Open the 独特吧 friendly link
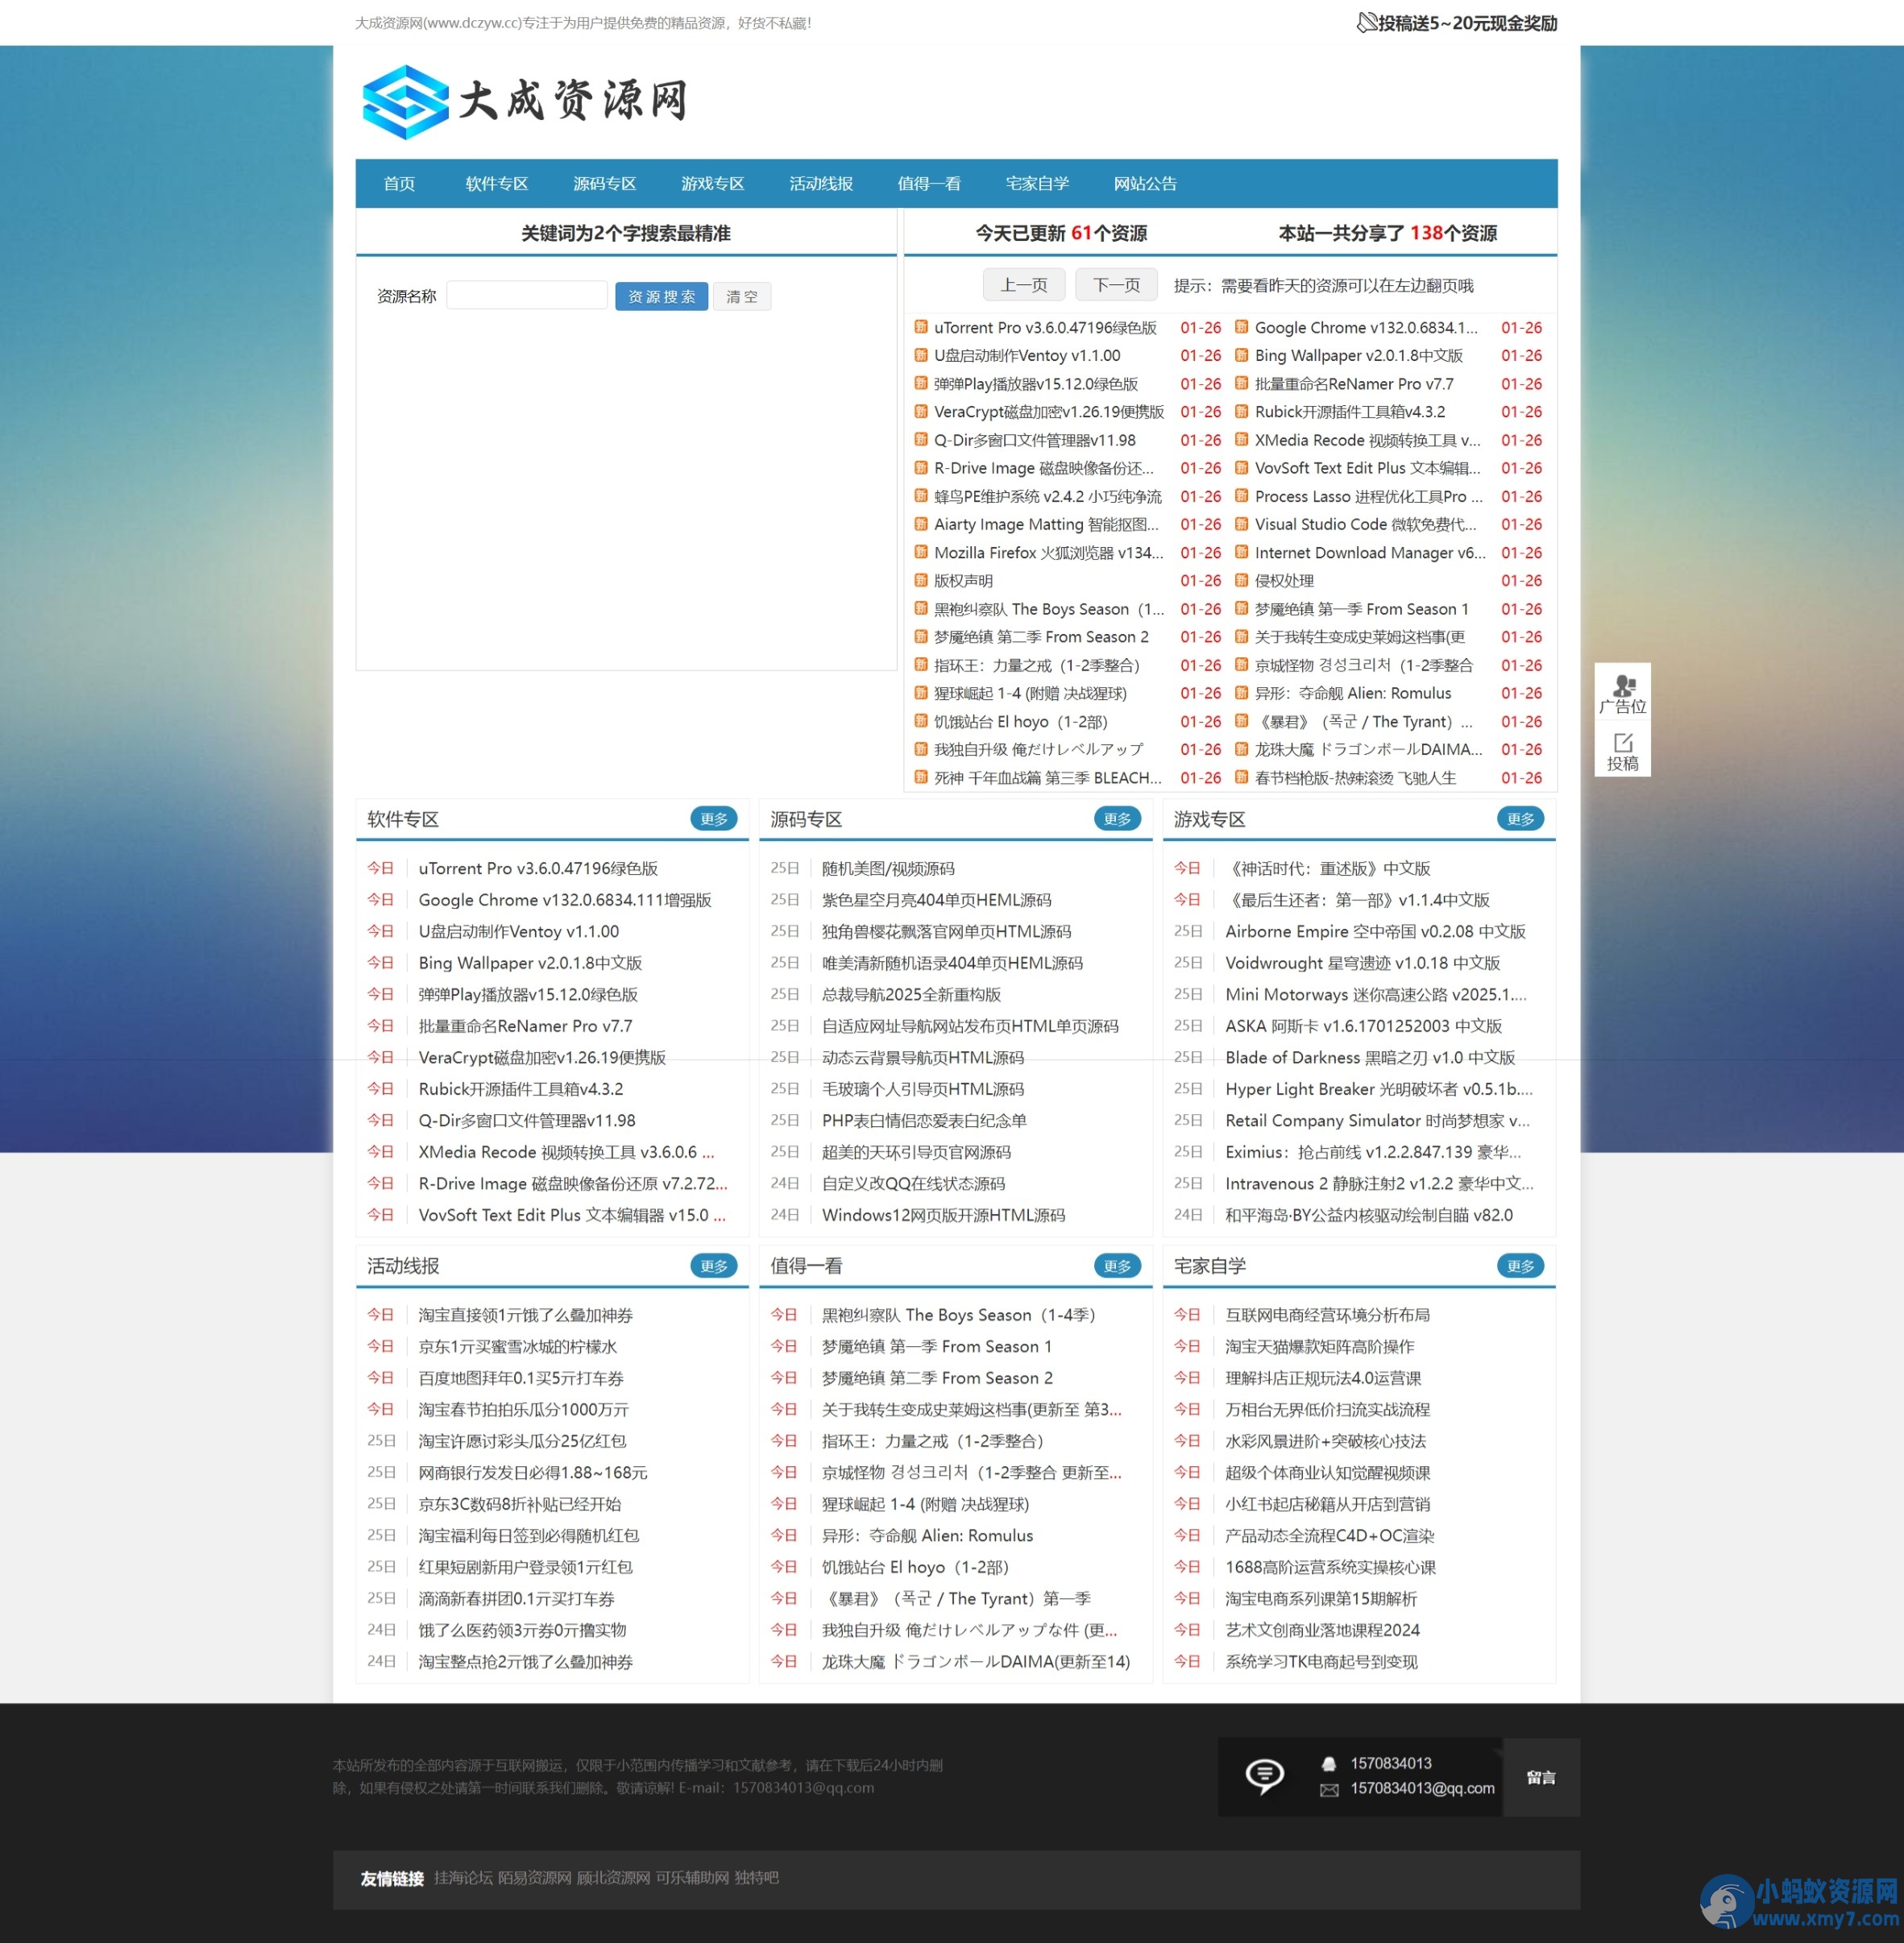Image resolution: width=1904 pixels, height=1943 pixels. 756,1877
